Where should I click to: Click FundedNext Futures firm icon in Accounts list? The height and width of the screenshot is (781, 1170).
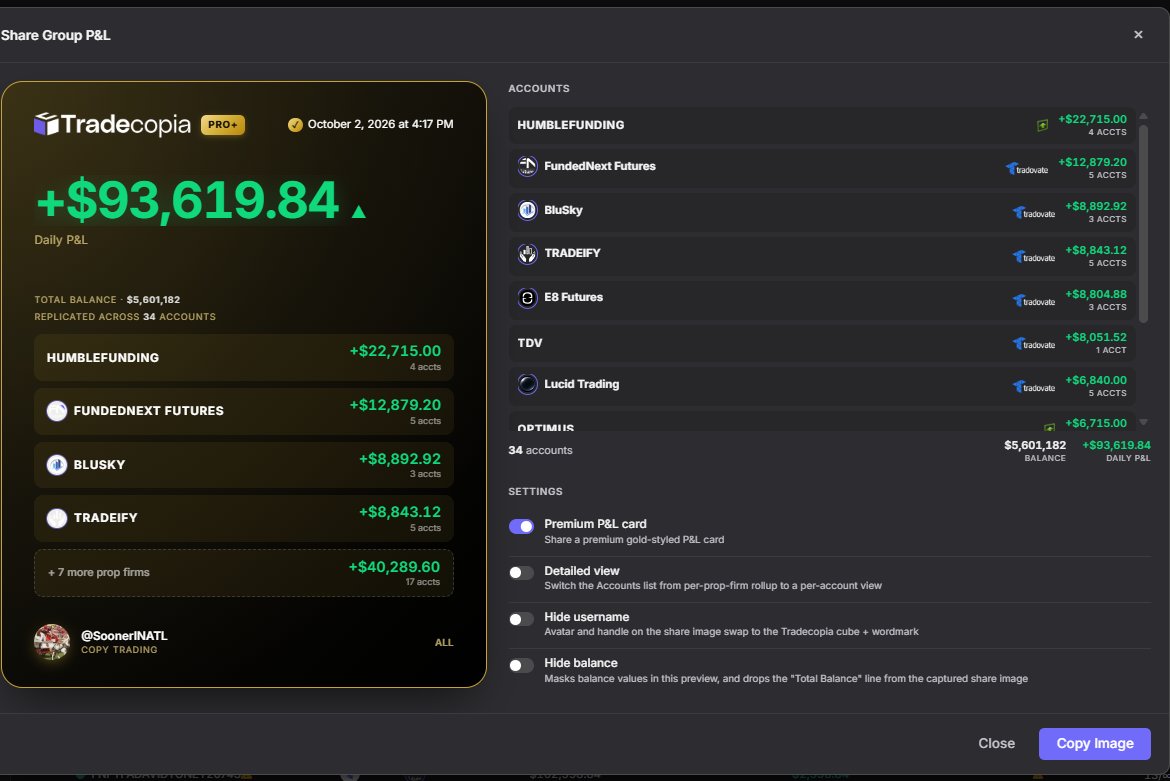(x=528, y=166)
